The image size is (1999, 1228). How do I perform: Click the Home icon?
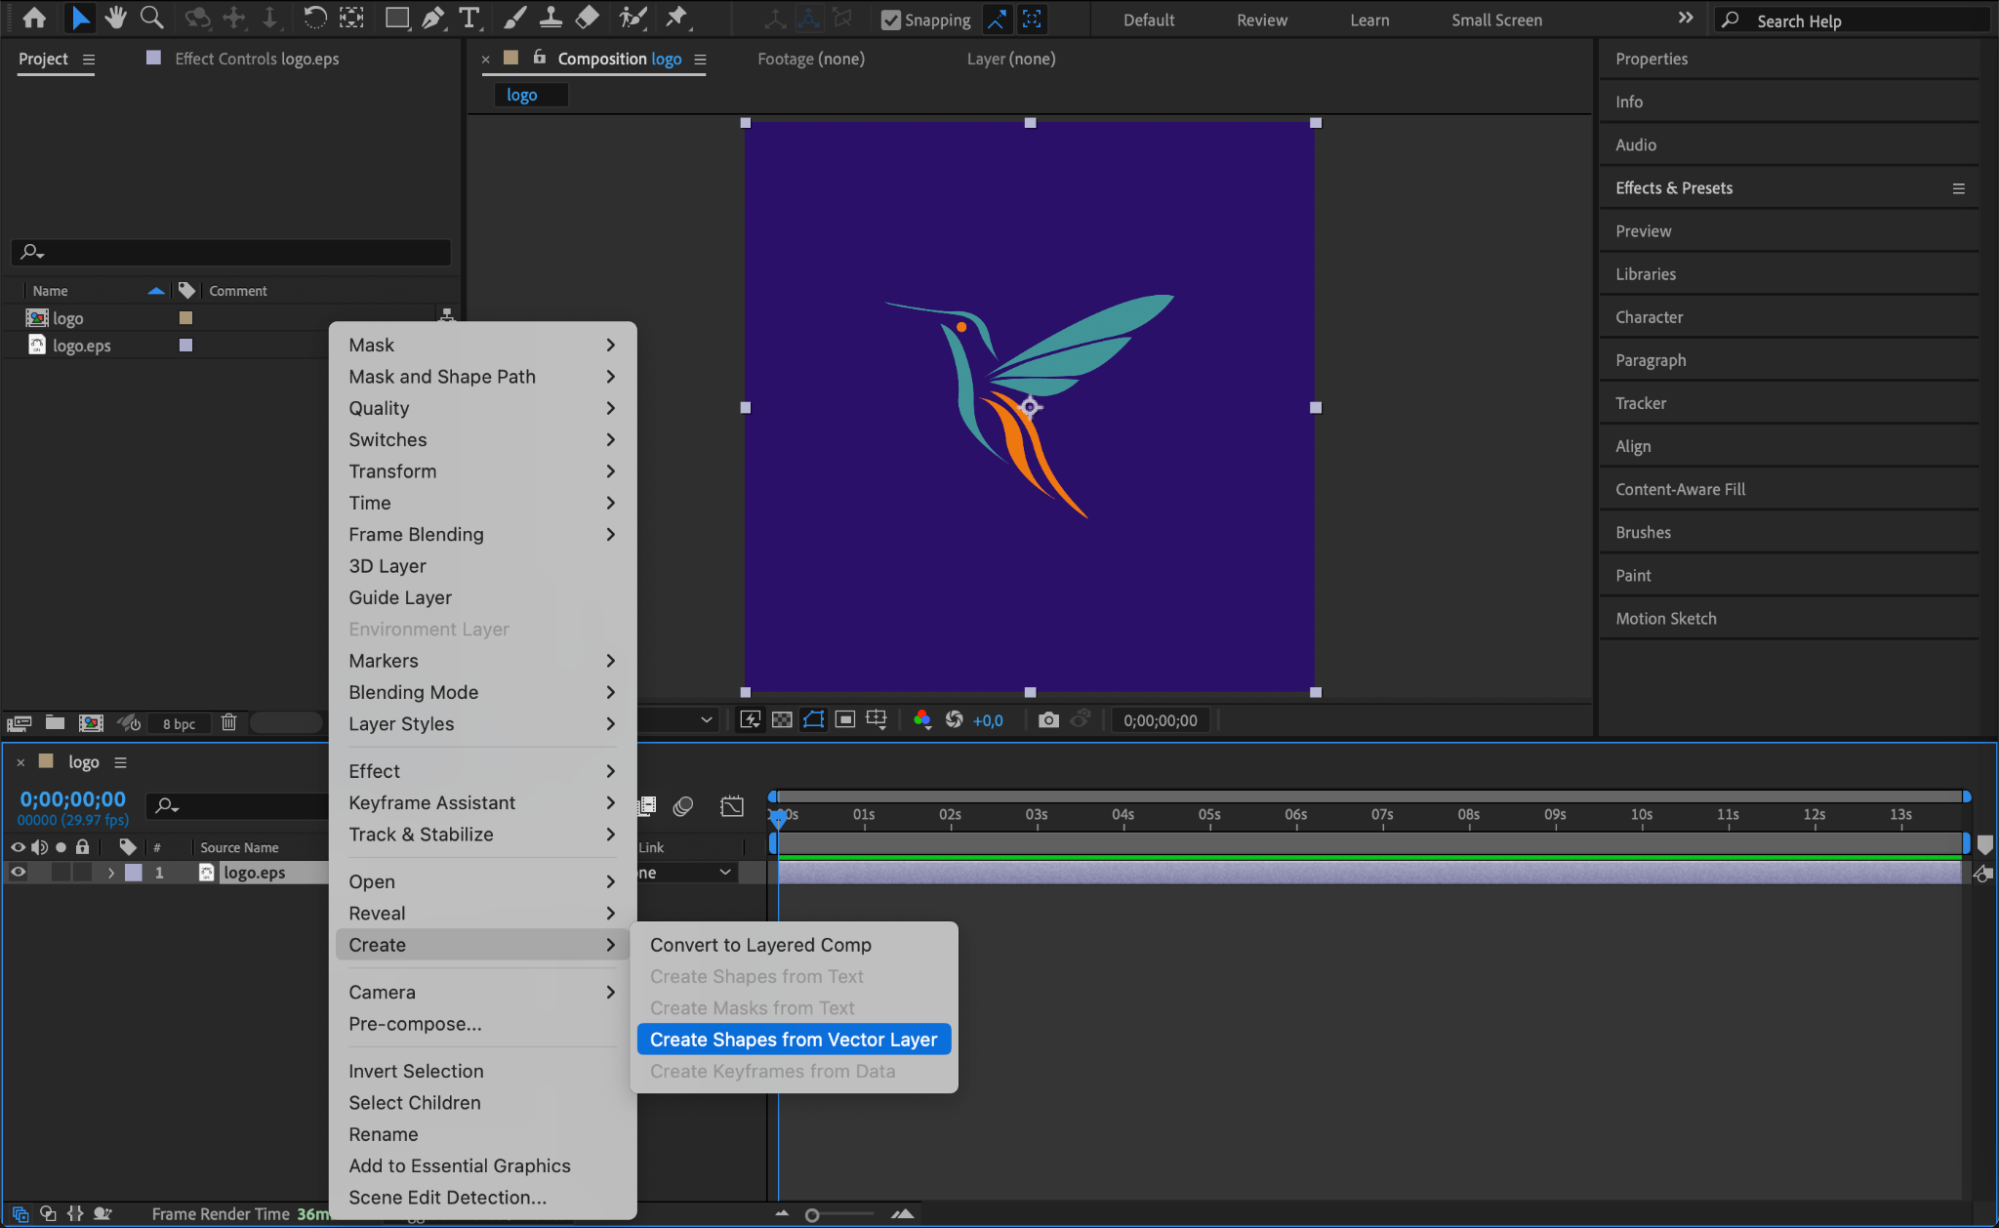click(x=34, y=17)
